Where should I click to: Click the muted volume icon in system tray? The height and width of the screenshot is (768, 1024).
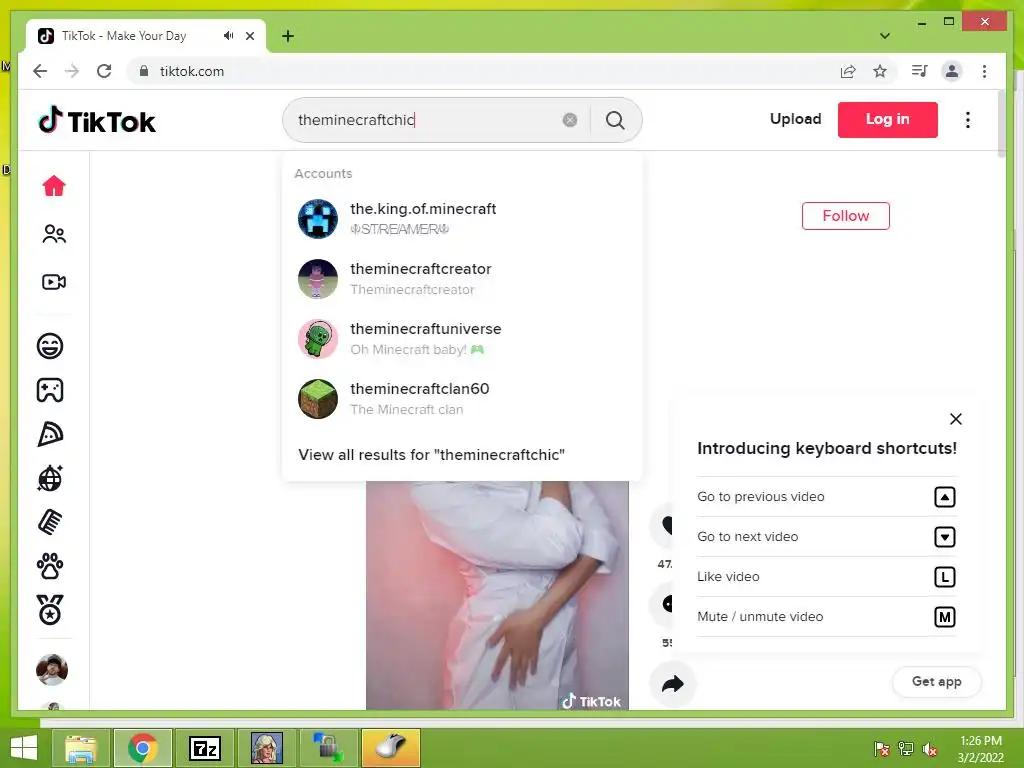[929, 749]
